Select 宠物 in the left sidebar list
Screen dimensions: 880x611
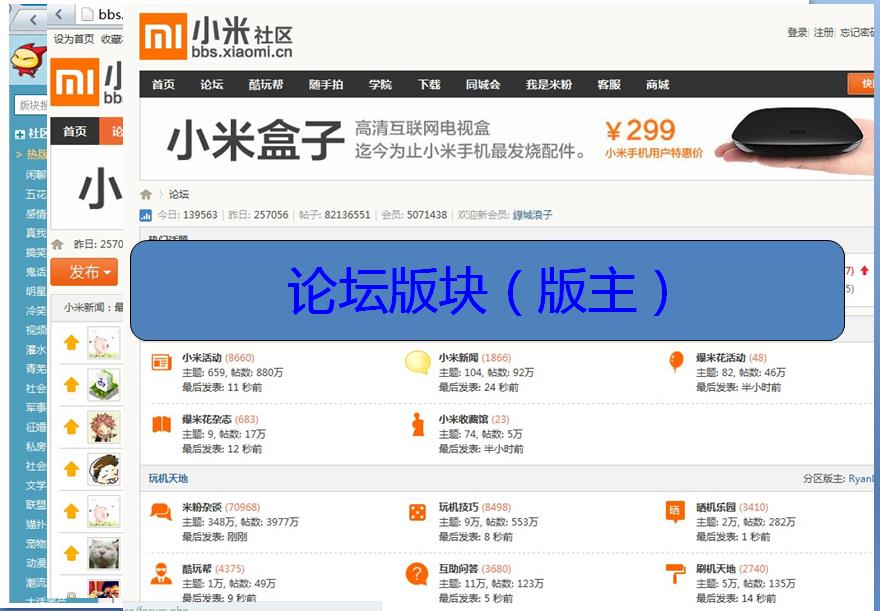point(36,544)
